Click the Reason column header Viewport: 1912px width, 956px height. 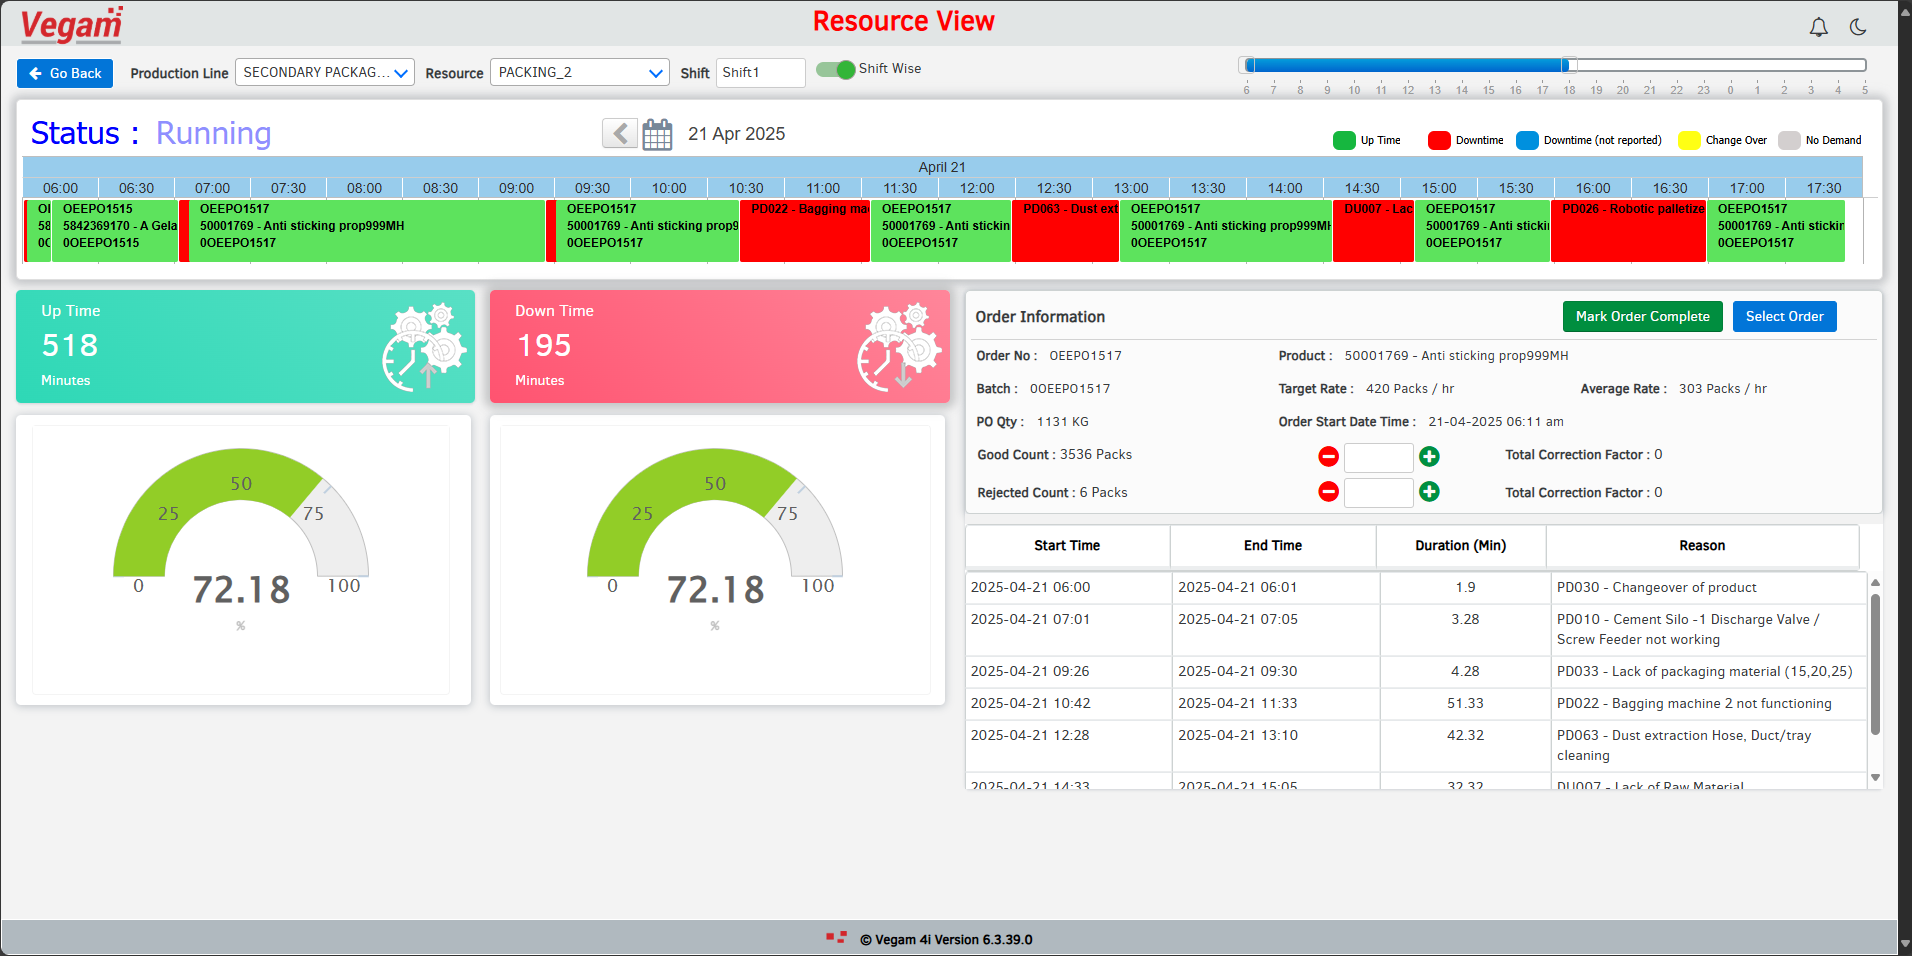[x=1702, y=546]
